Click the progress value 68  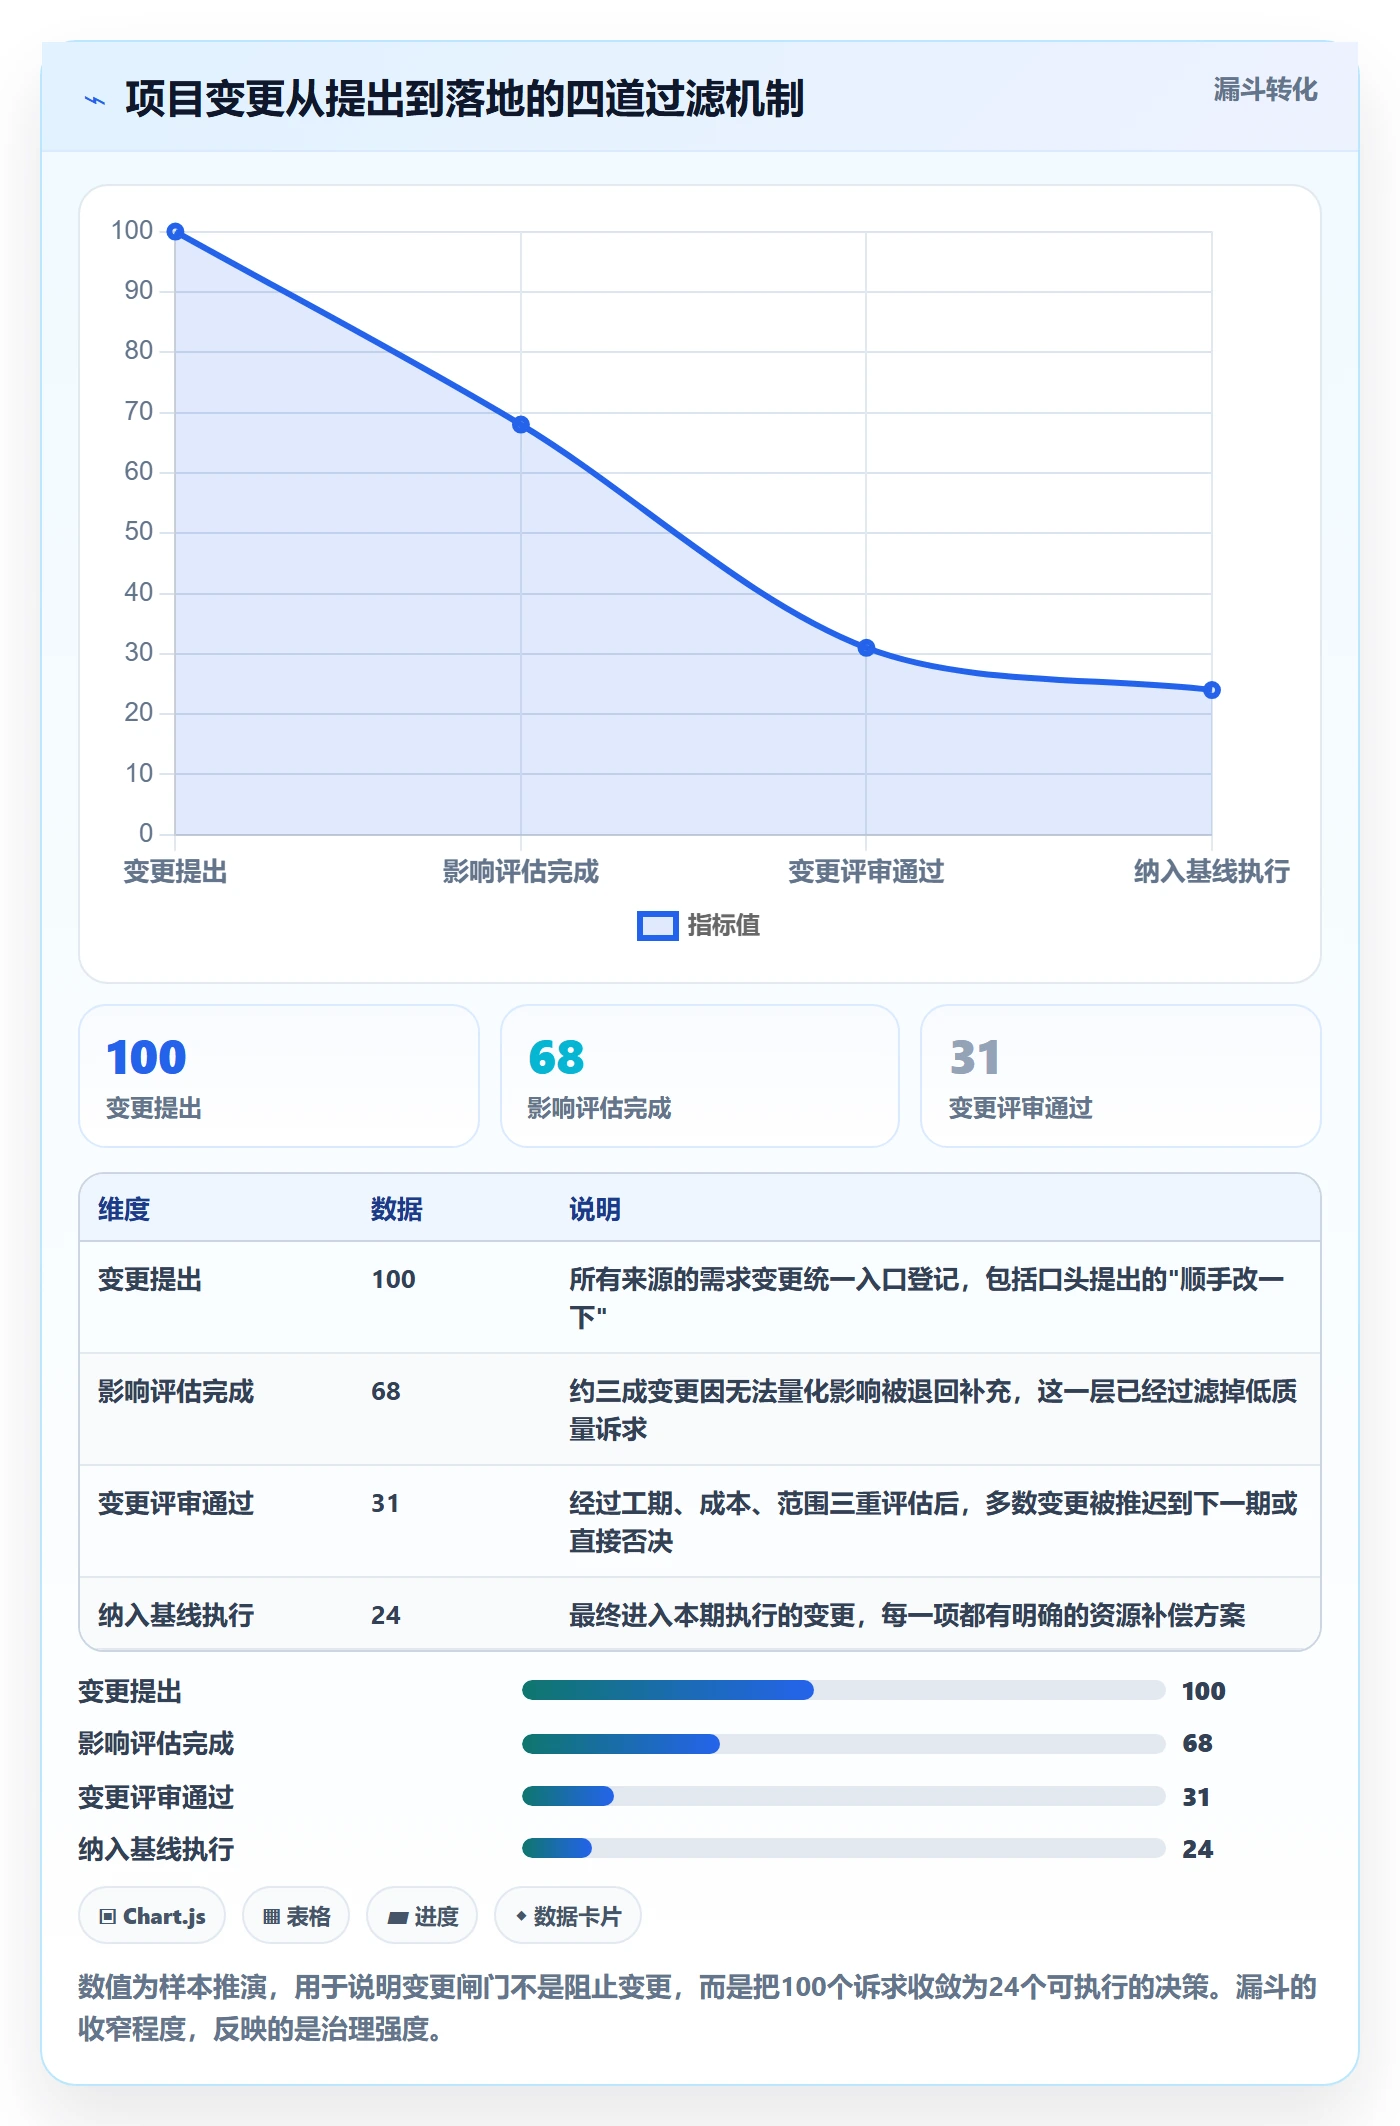(1197, 1743)
